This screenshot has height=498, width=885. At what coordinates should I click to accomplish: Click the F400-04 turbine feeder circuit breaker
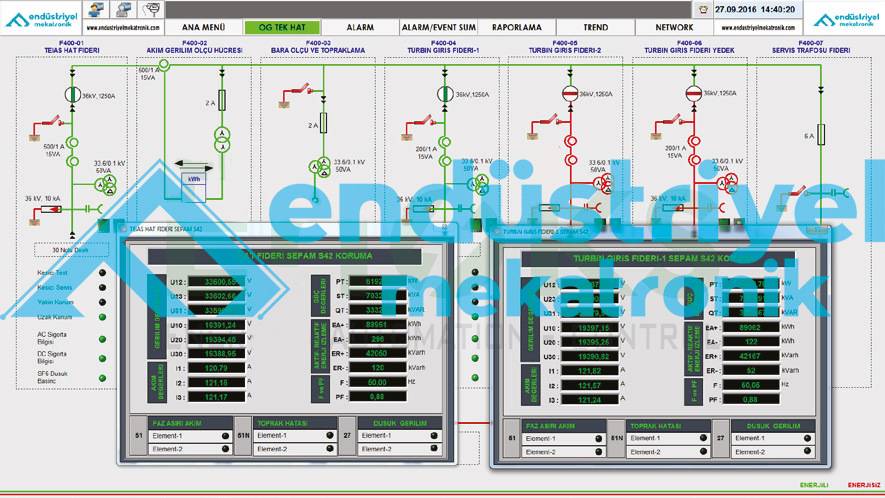444,93
